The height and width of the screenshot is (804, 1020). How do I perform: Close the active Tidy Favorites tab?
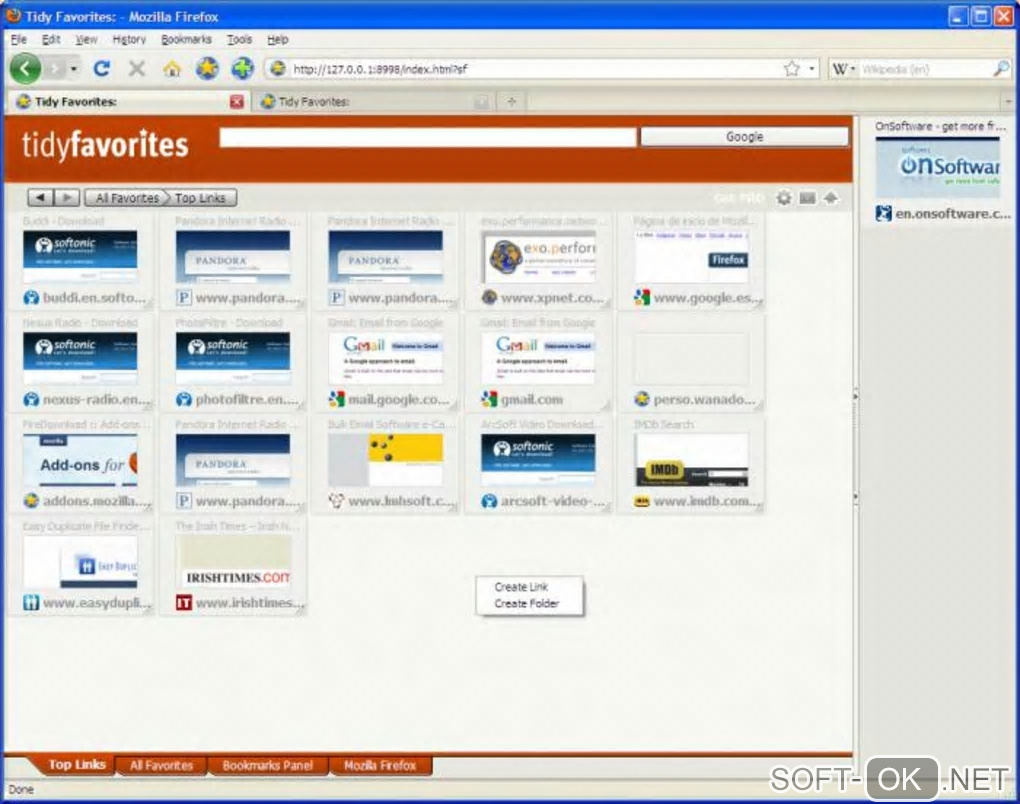[237, 101]
